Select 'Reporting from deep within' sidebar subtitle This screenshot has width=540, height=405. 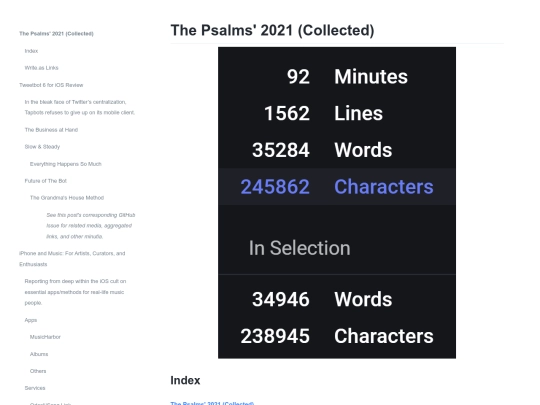[x=75, y=292]
